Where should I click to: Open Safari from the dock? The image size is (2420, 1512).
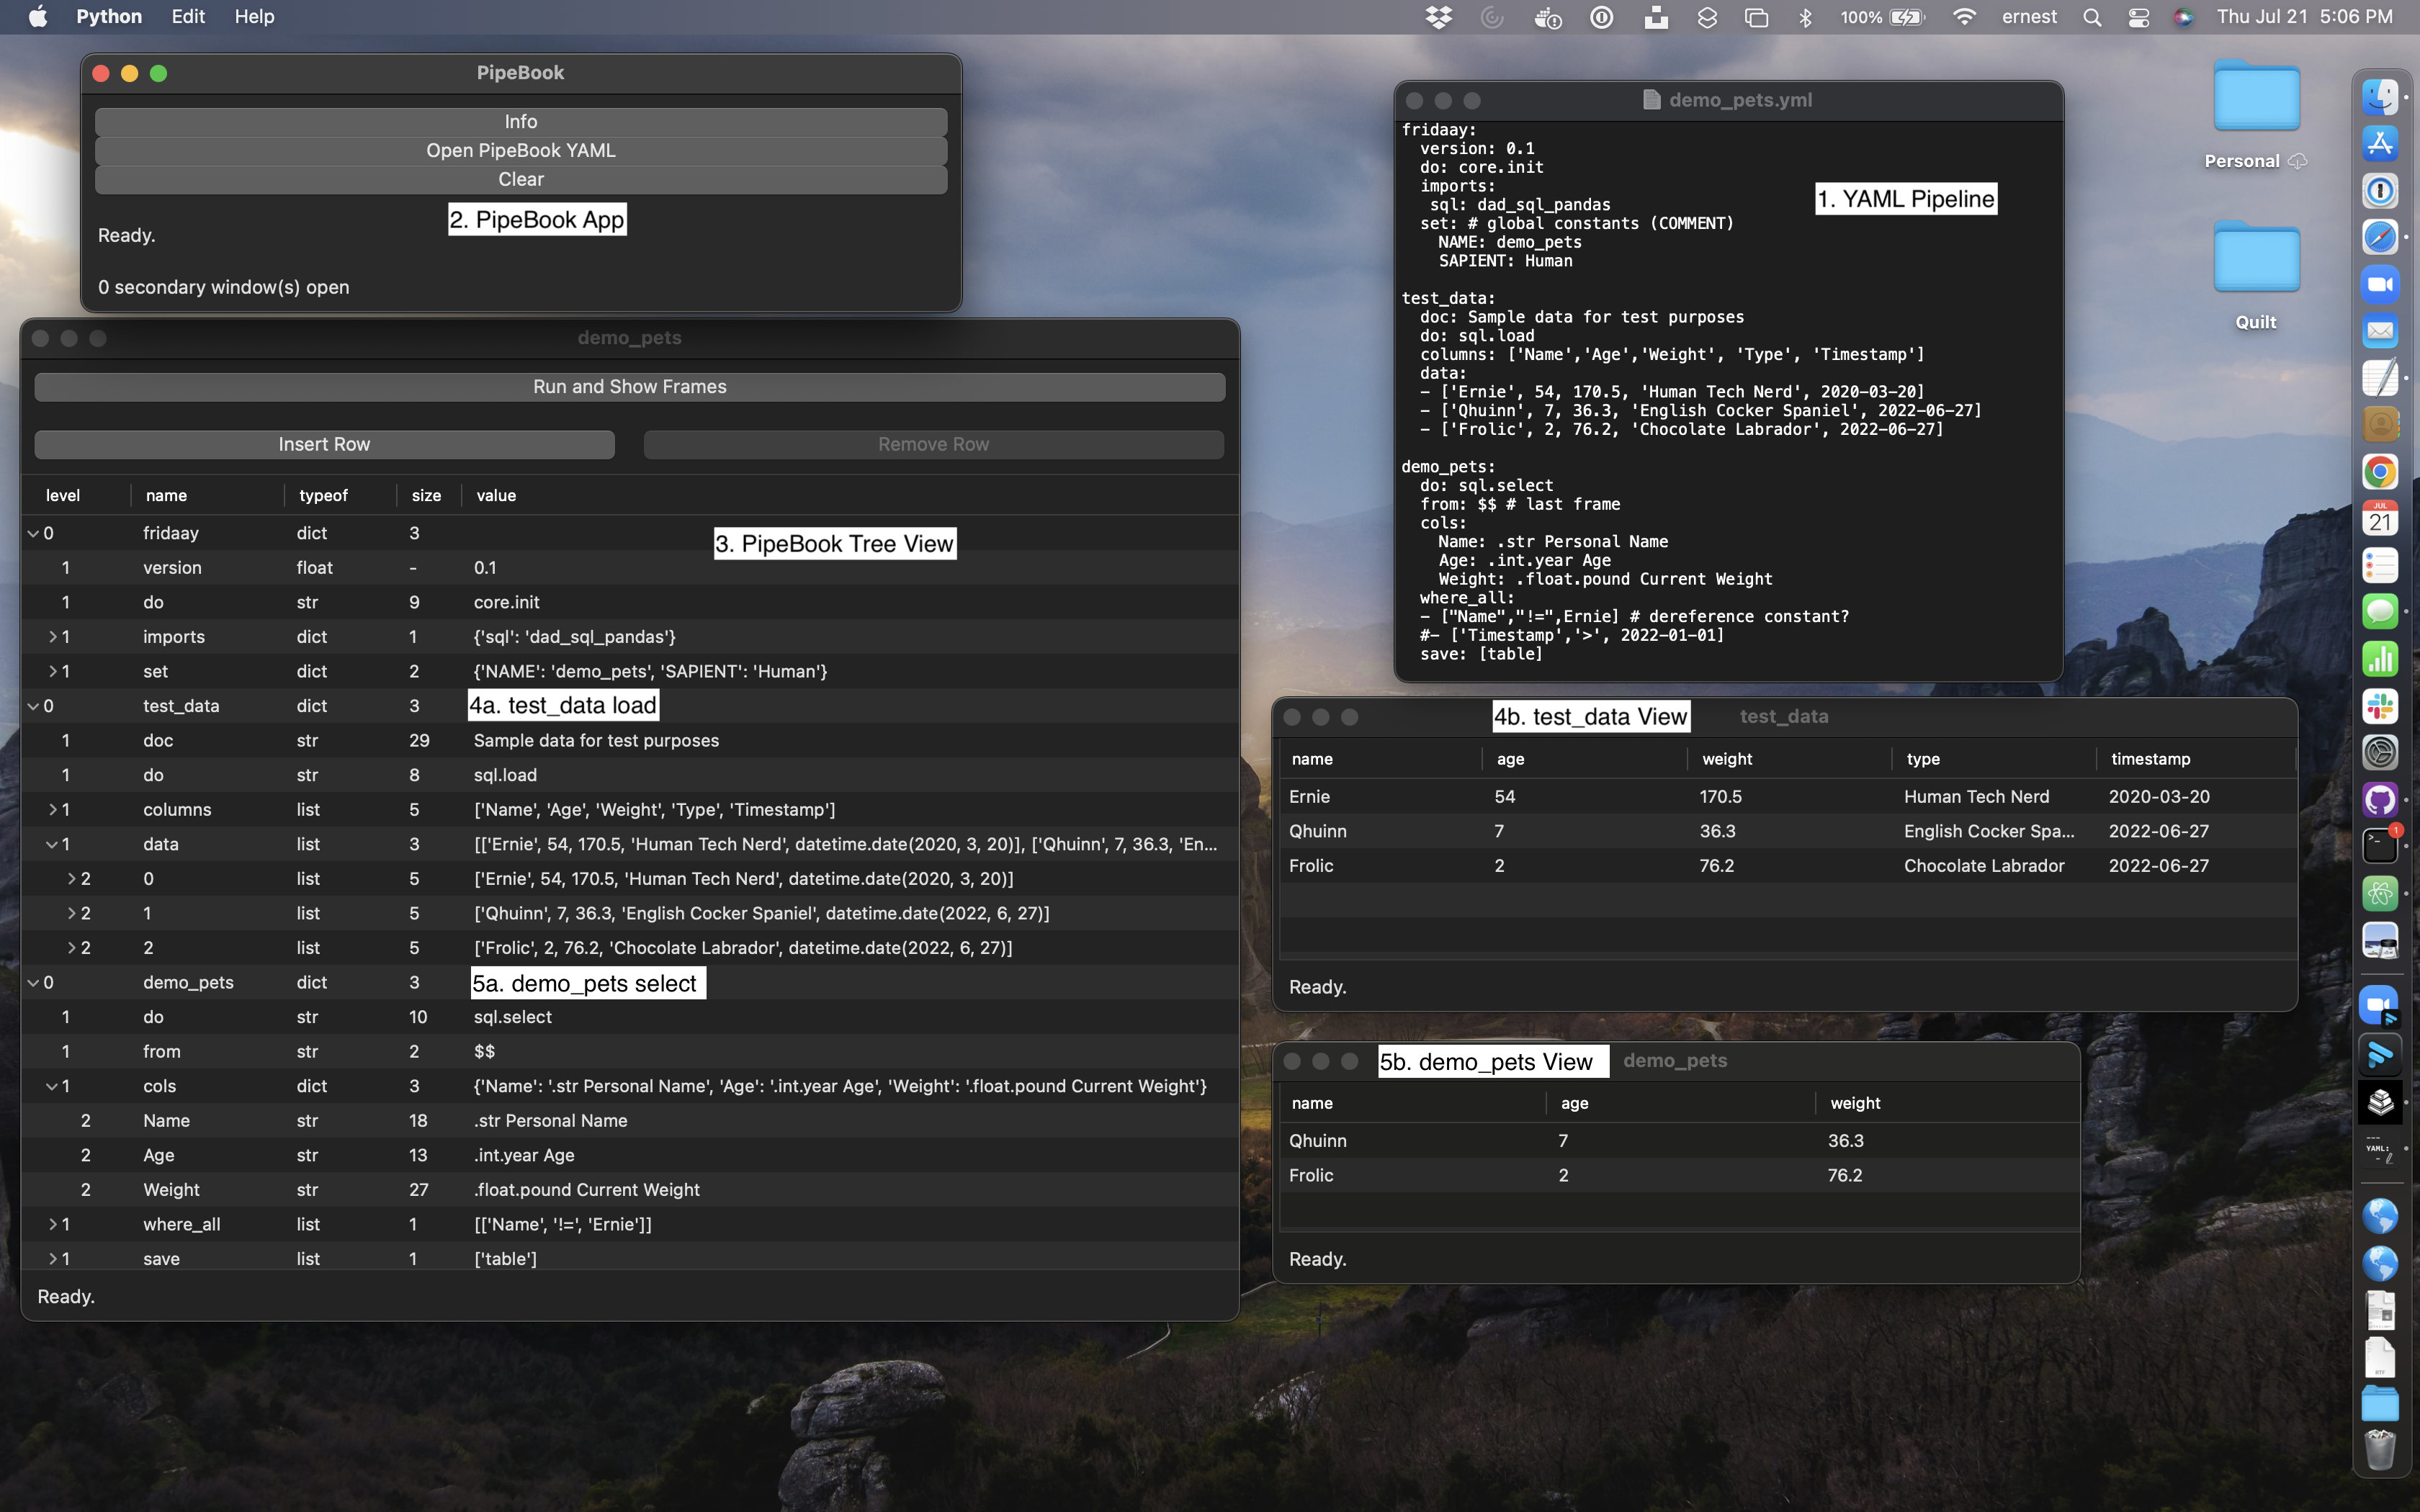tap(2380, 238)
